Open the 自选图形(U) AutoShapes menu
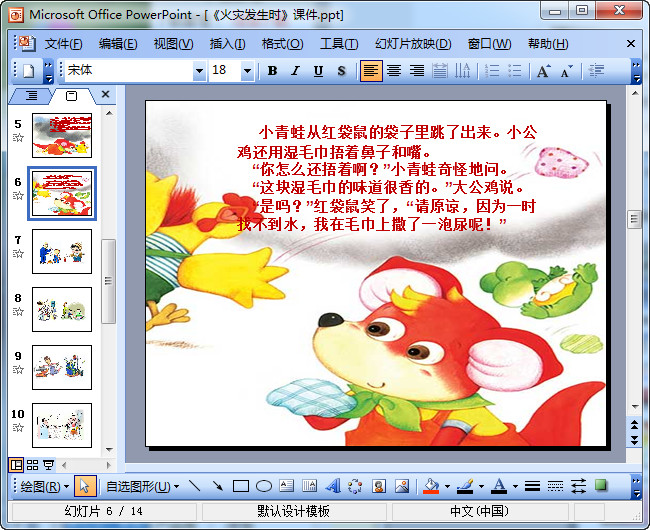This screenshot has width=650, height=530. click(x=143, y=486)
